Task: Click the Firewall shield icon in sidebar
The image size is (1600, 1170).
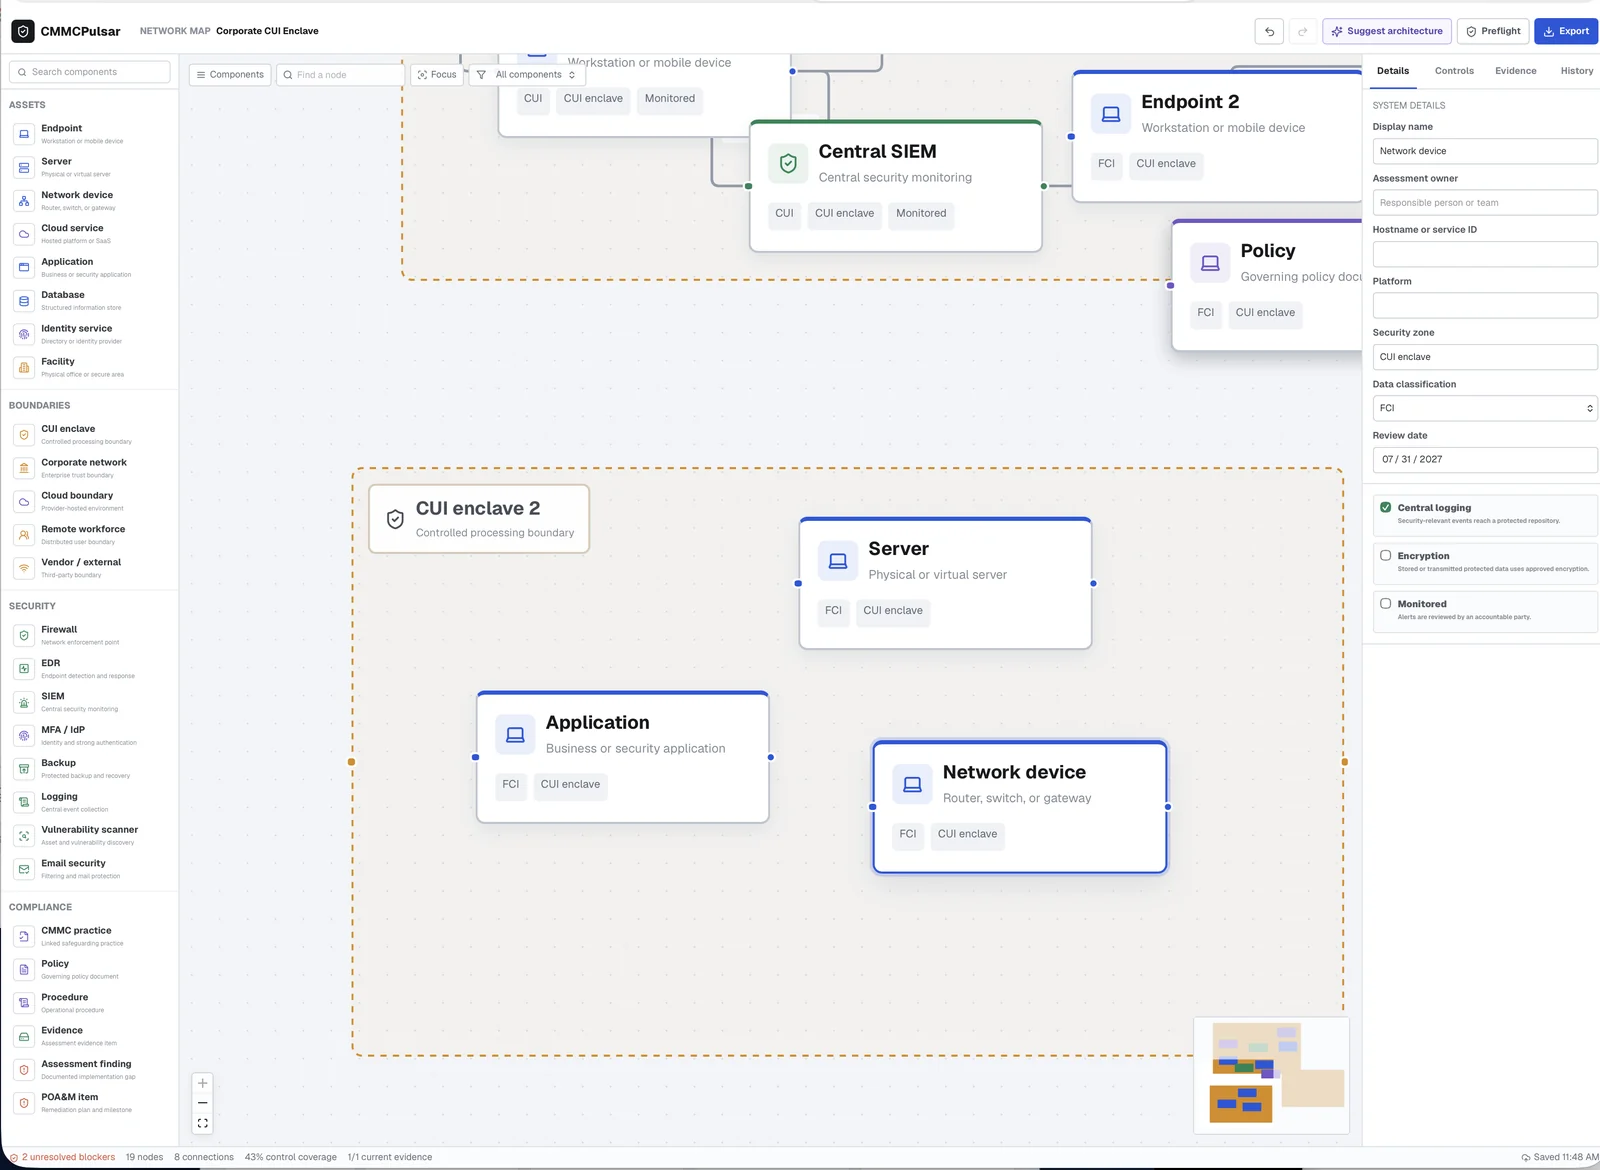Action: pyautogui.click(x=24, y=635)
